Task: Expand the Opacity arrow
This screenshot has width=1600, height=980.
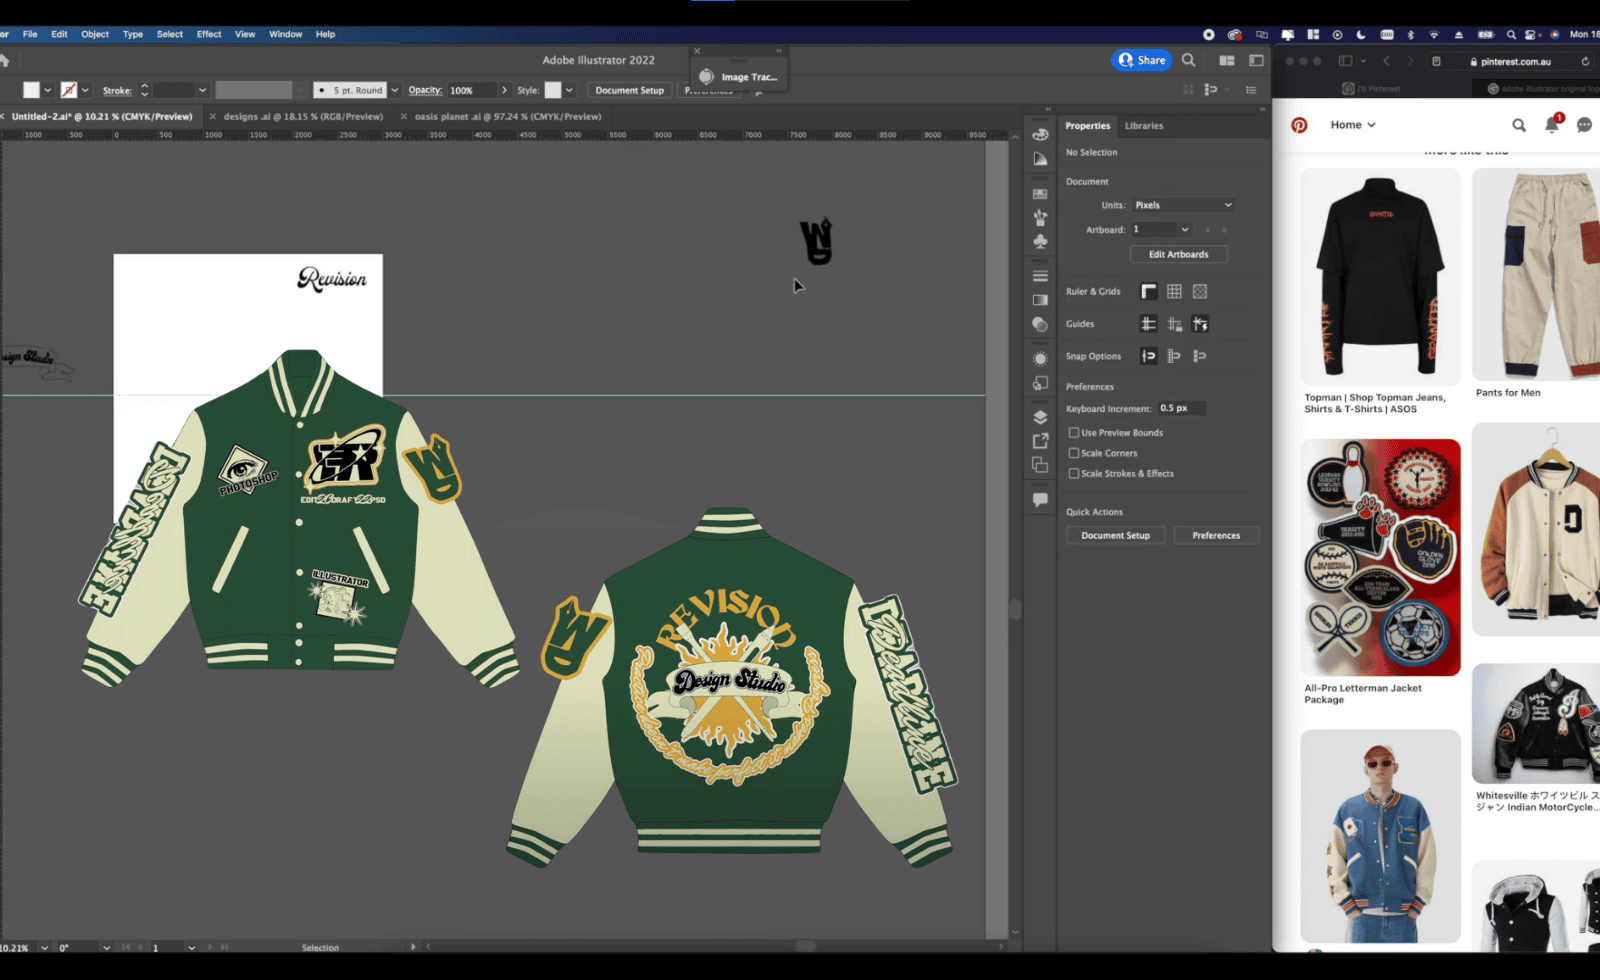Action: click(504, 90)
